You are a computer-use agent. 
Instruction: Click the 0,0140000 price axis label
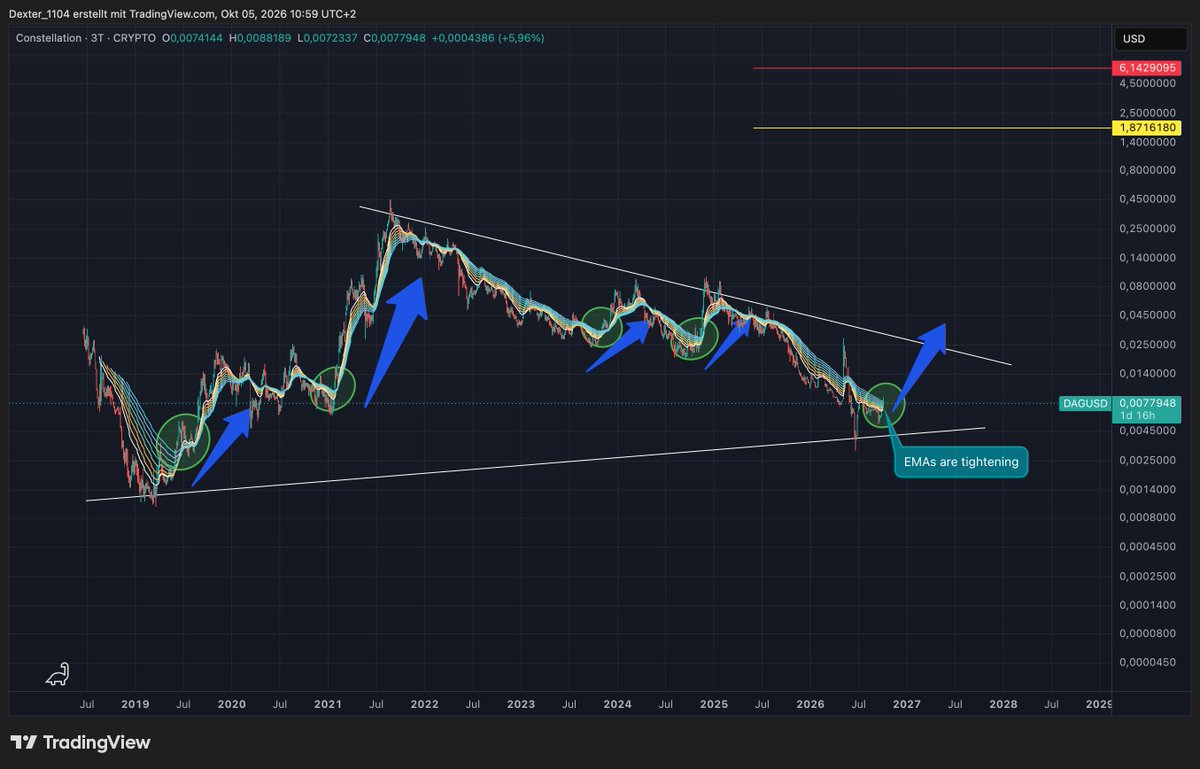tap(1148, 374)
